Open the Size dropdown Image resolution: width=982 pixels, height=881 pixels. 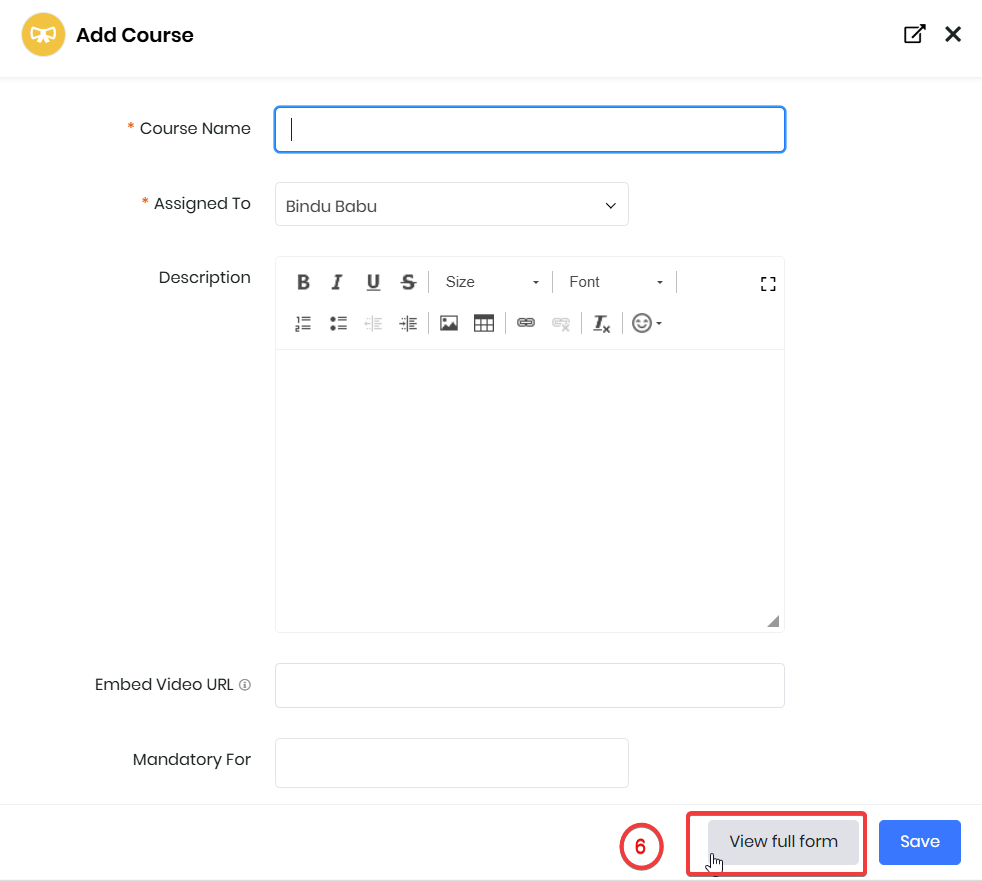(492, 283)
